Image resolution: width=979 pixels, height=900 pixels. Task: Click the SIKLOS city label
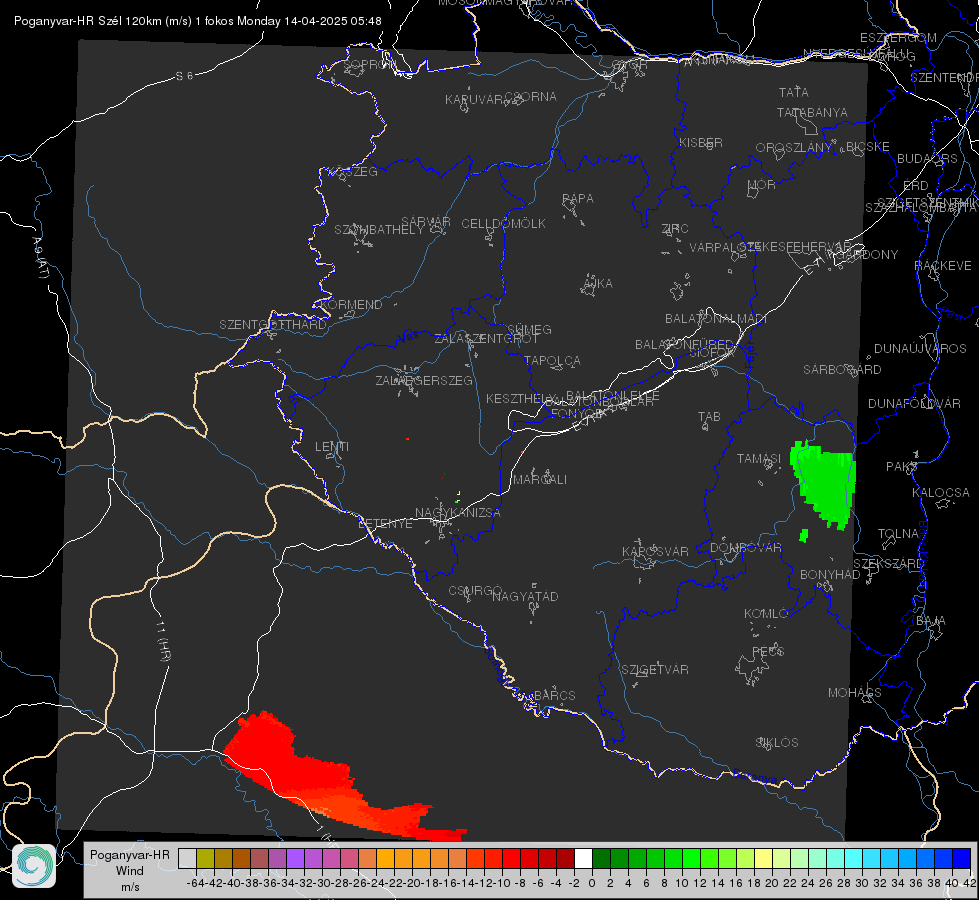(777, 743)
